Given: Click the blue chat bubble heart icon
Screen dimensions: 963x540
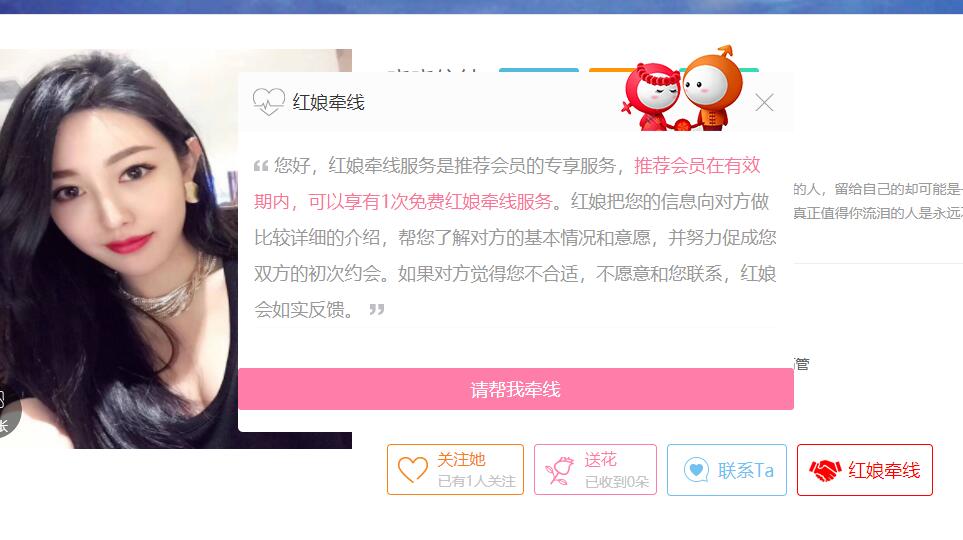Looking at the screenshot, I should click(696, 470).
